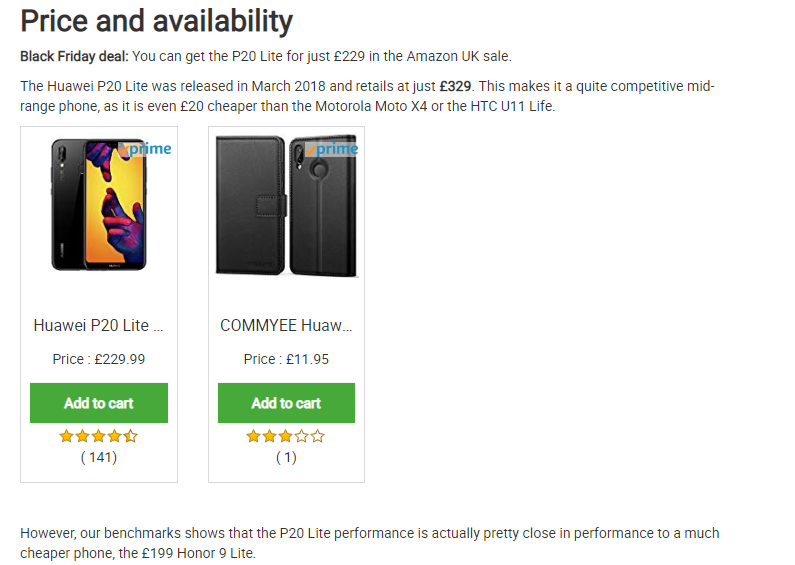View the single review count (1)

click(x=286, y=457)
